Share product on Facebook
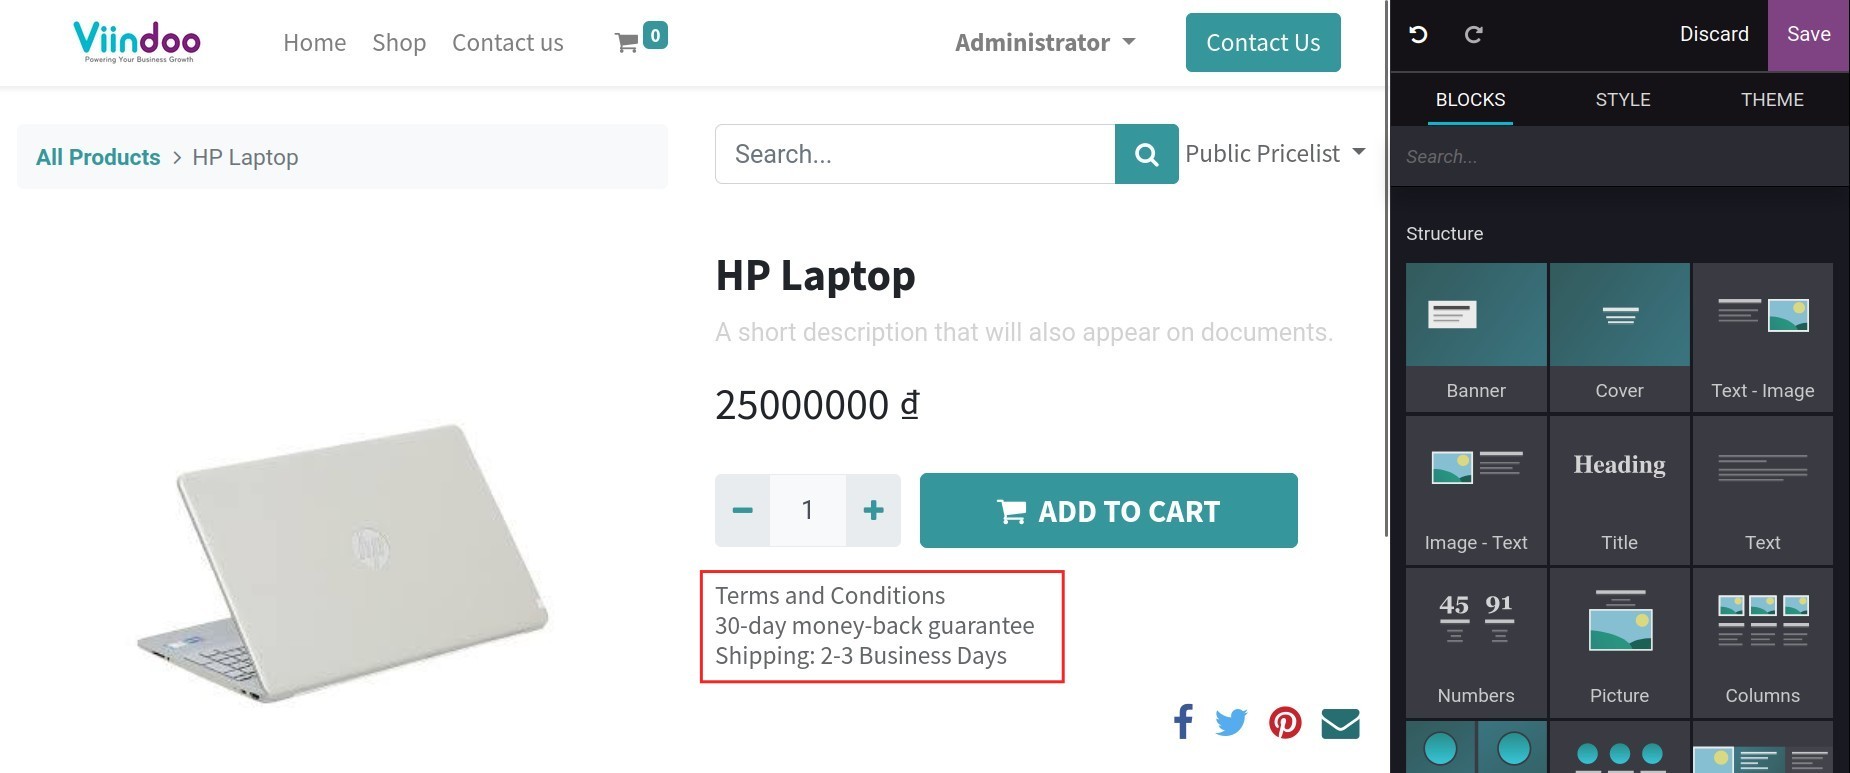This screenshot has height=773, width=1850. click(x=1183, y=721)
